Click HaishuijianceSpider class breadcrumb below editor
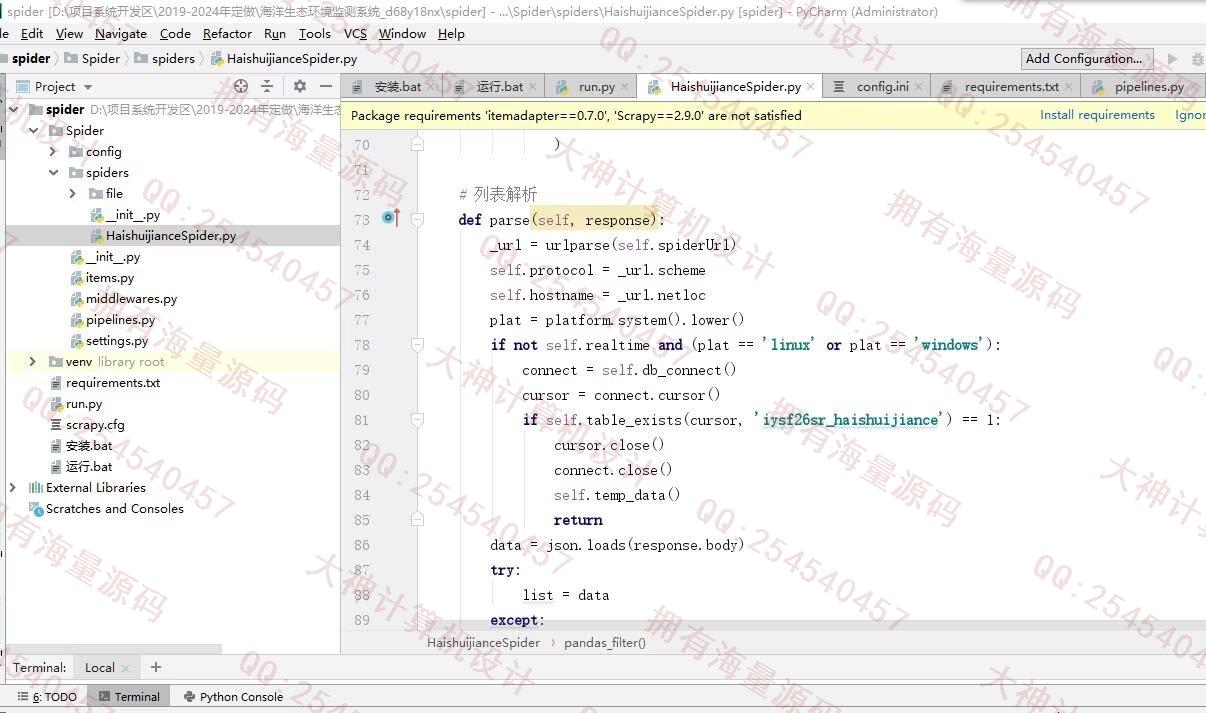 point(483,643)
